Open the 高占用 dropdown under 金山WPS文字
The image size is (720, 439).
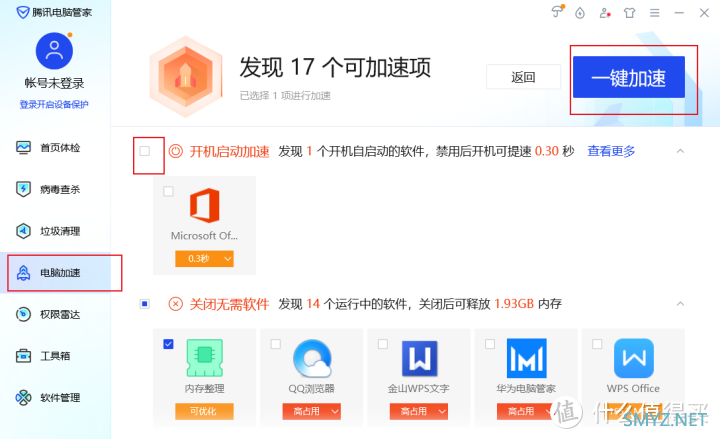[419, 411]
